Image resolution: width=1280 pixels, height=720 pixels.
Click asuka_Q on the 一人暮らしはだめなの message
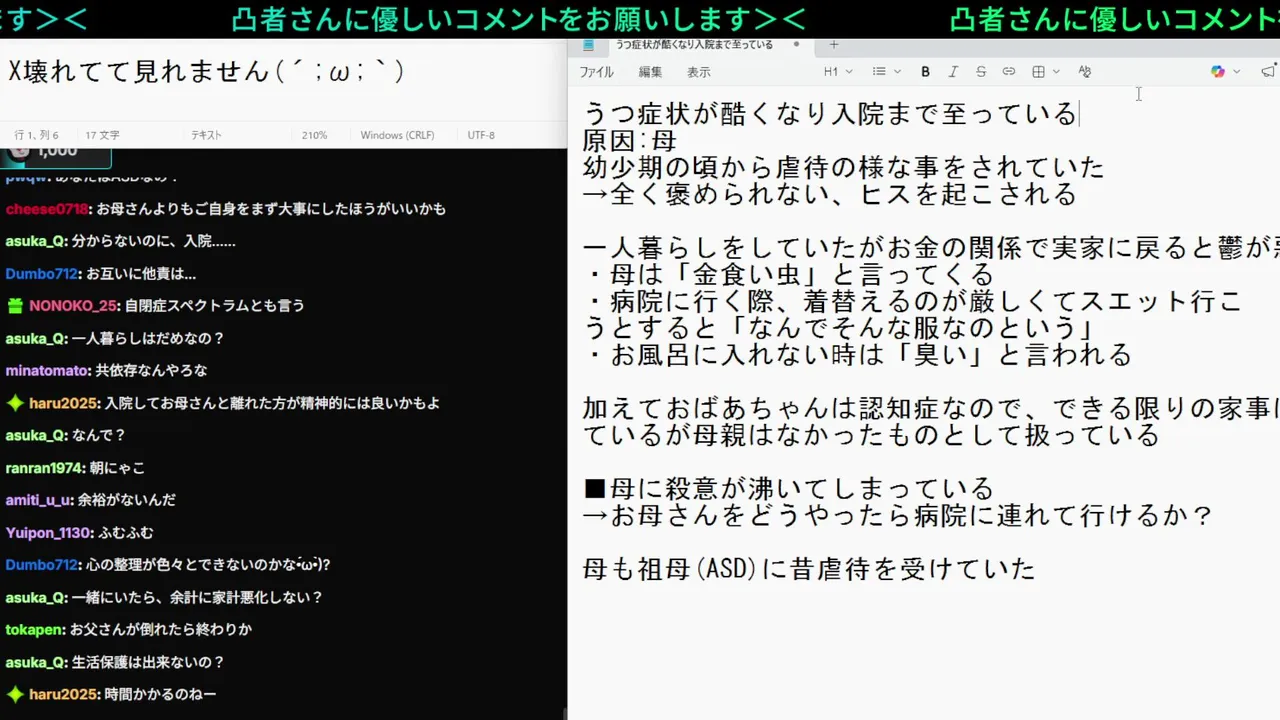(x=36, y=339)
